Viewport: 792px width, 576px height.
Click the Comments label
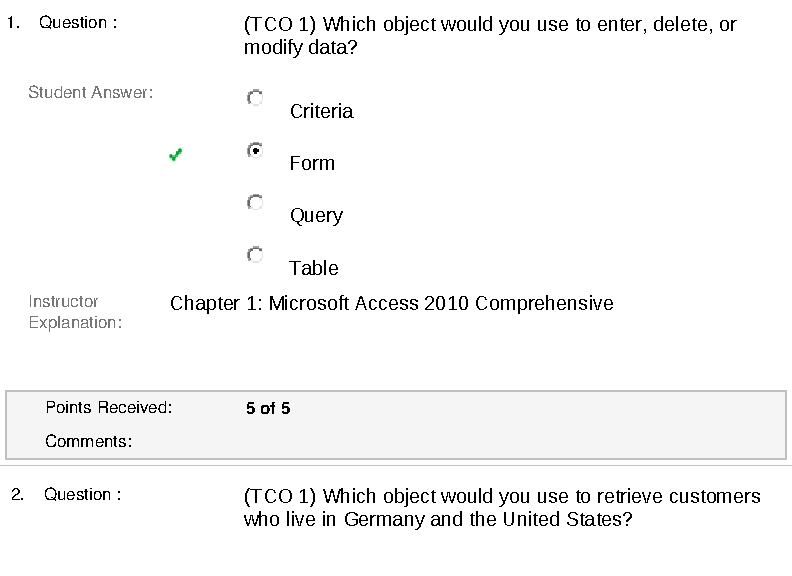(88, 441)
